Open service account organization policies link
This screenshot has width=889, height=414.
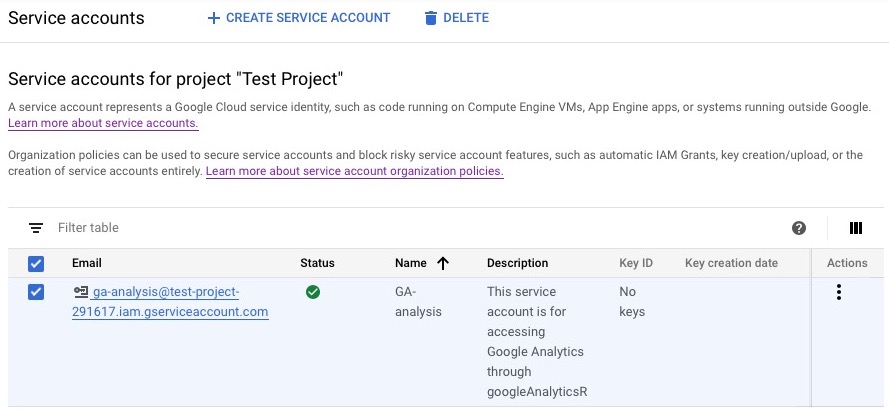tap(354, 172)
